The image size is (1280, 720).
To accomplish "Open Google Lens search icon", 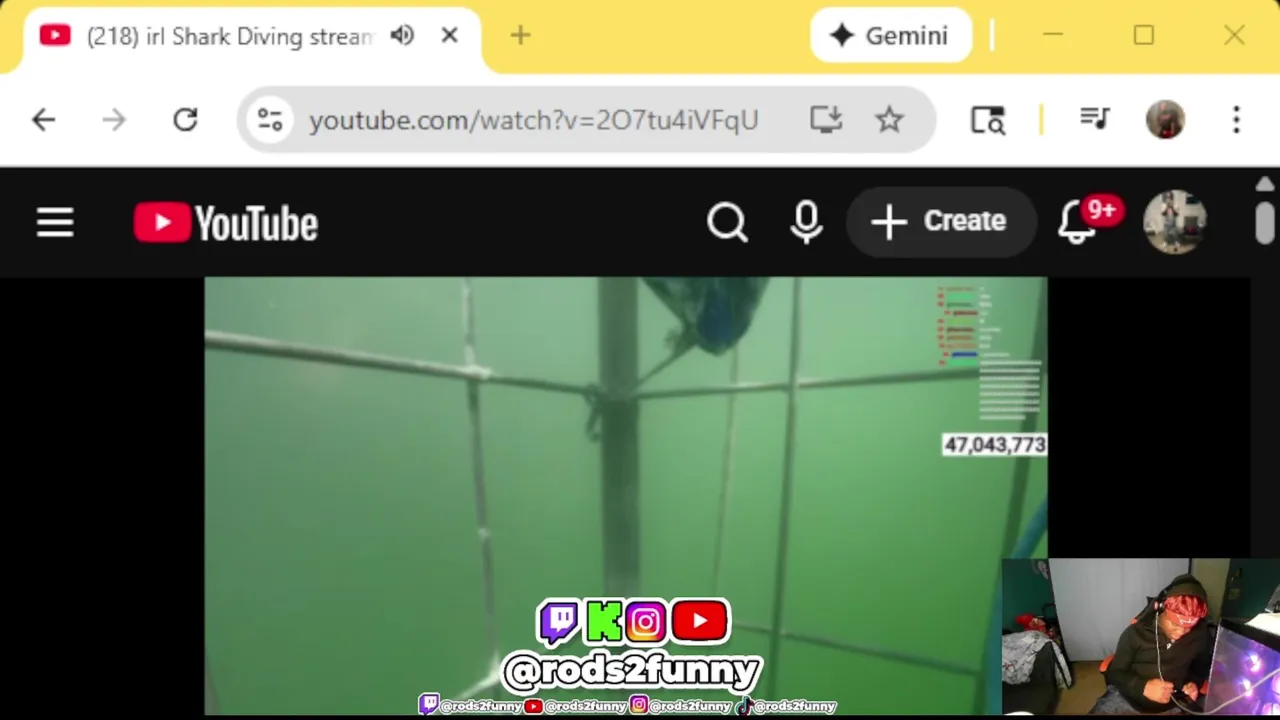I will (x=988, y=120).
